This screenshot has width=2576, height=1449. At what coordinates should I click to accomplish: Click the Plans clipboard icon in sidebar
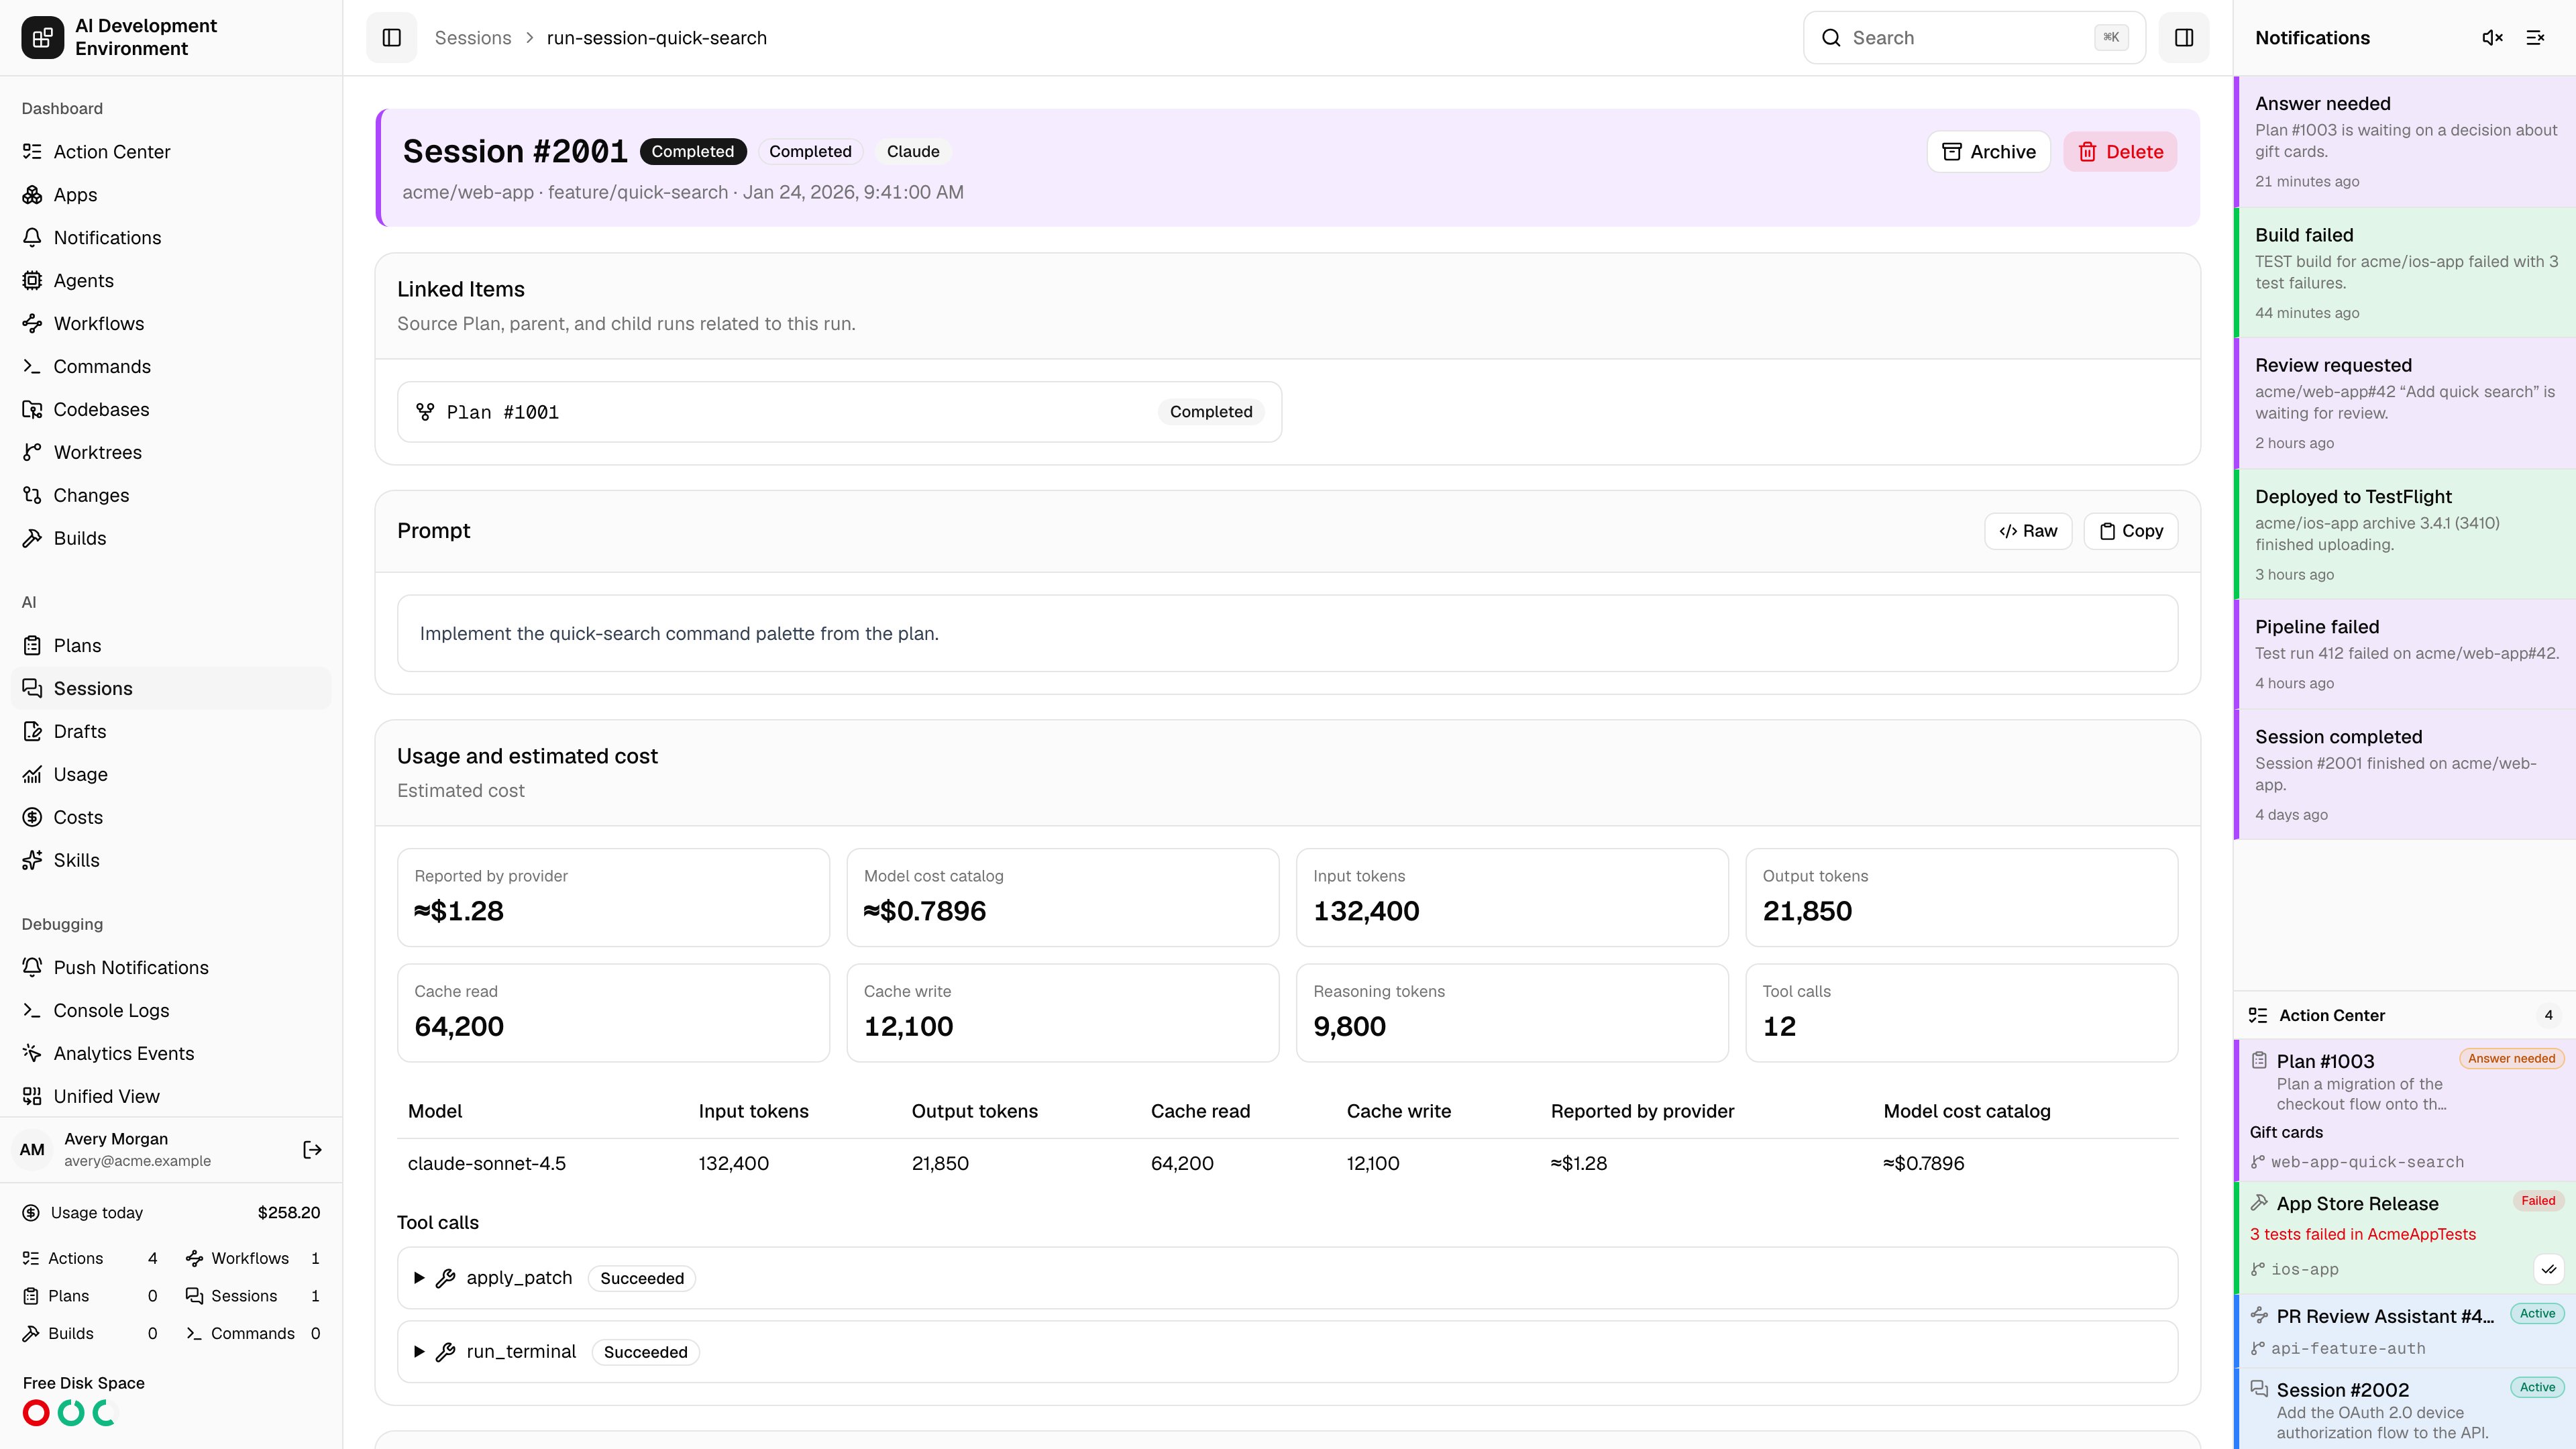point(32,646)
